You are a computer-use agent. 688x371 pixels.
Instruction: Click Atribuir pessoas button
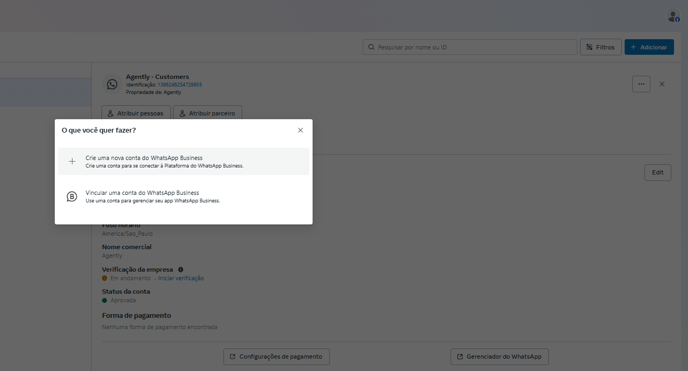click(x=136, y=113)
